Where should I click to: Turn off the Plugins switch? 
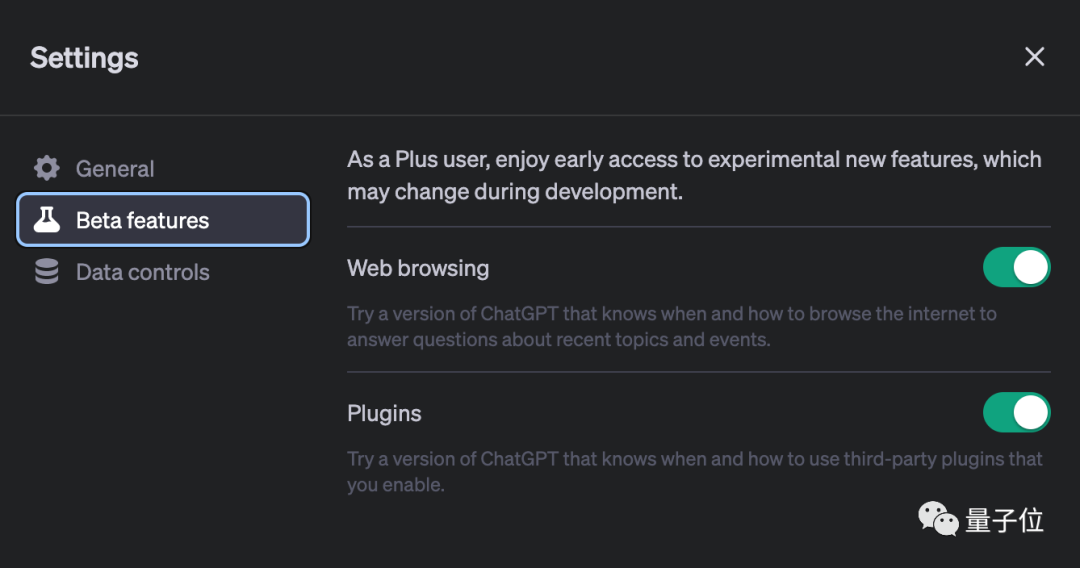(1016, 413)
